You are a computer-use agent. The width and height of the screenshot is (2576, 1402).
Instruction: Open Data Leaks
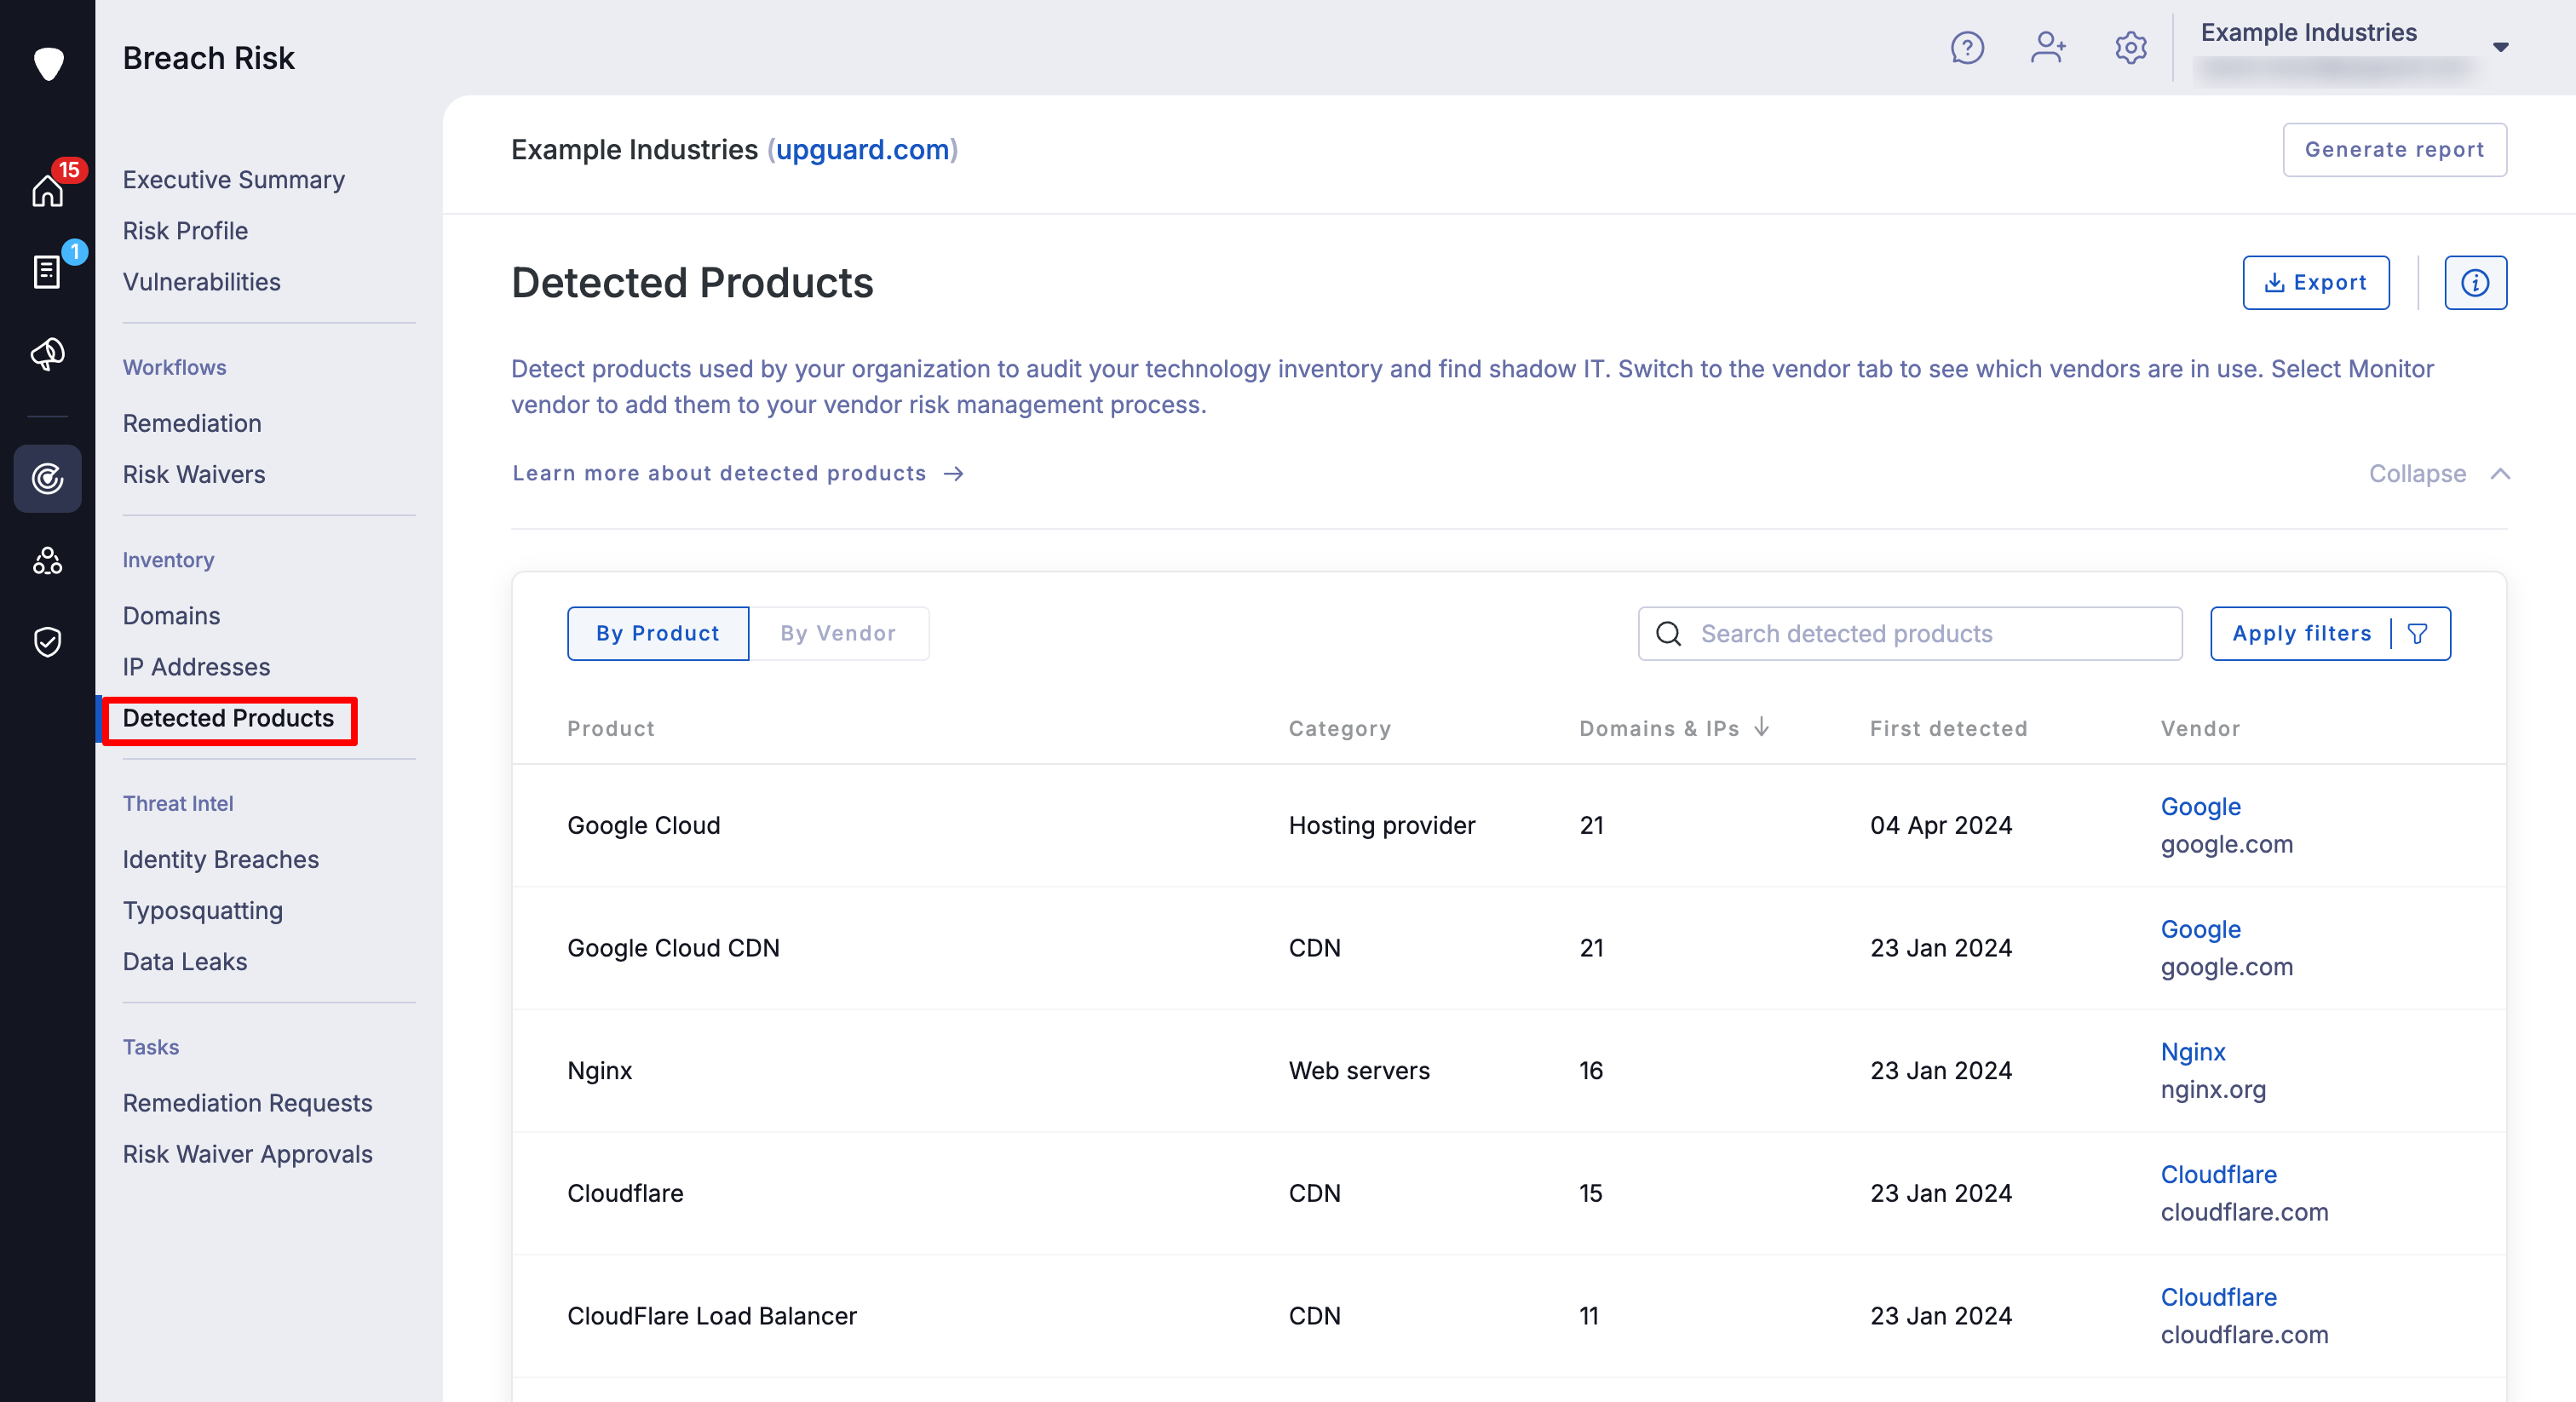pos(185,962)
